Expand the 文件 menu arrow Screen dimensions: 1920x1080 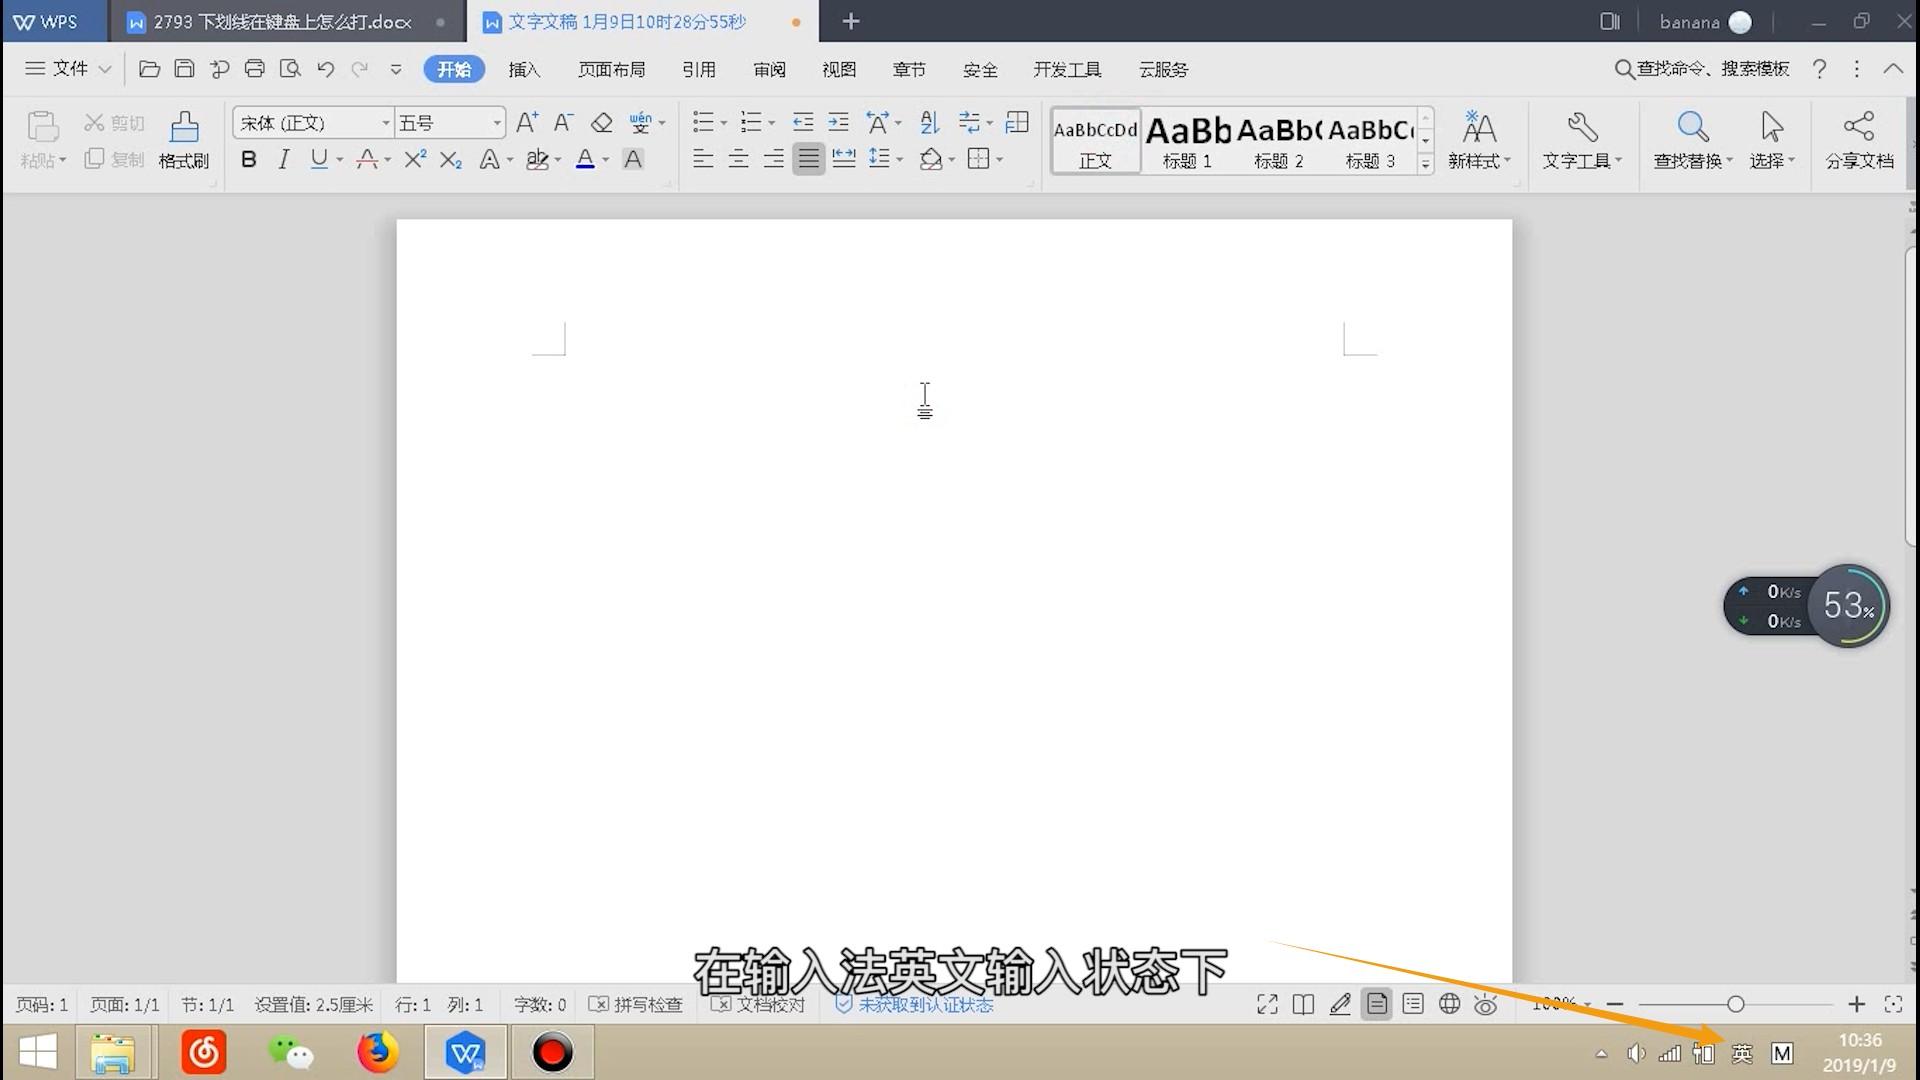click(104, 69)
